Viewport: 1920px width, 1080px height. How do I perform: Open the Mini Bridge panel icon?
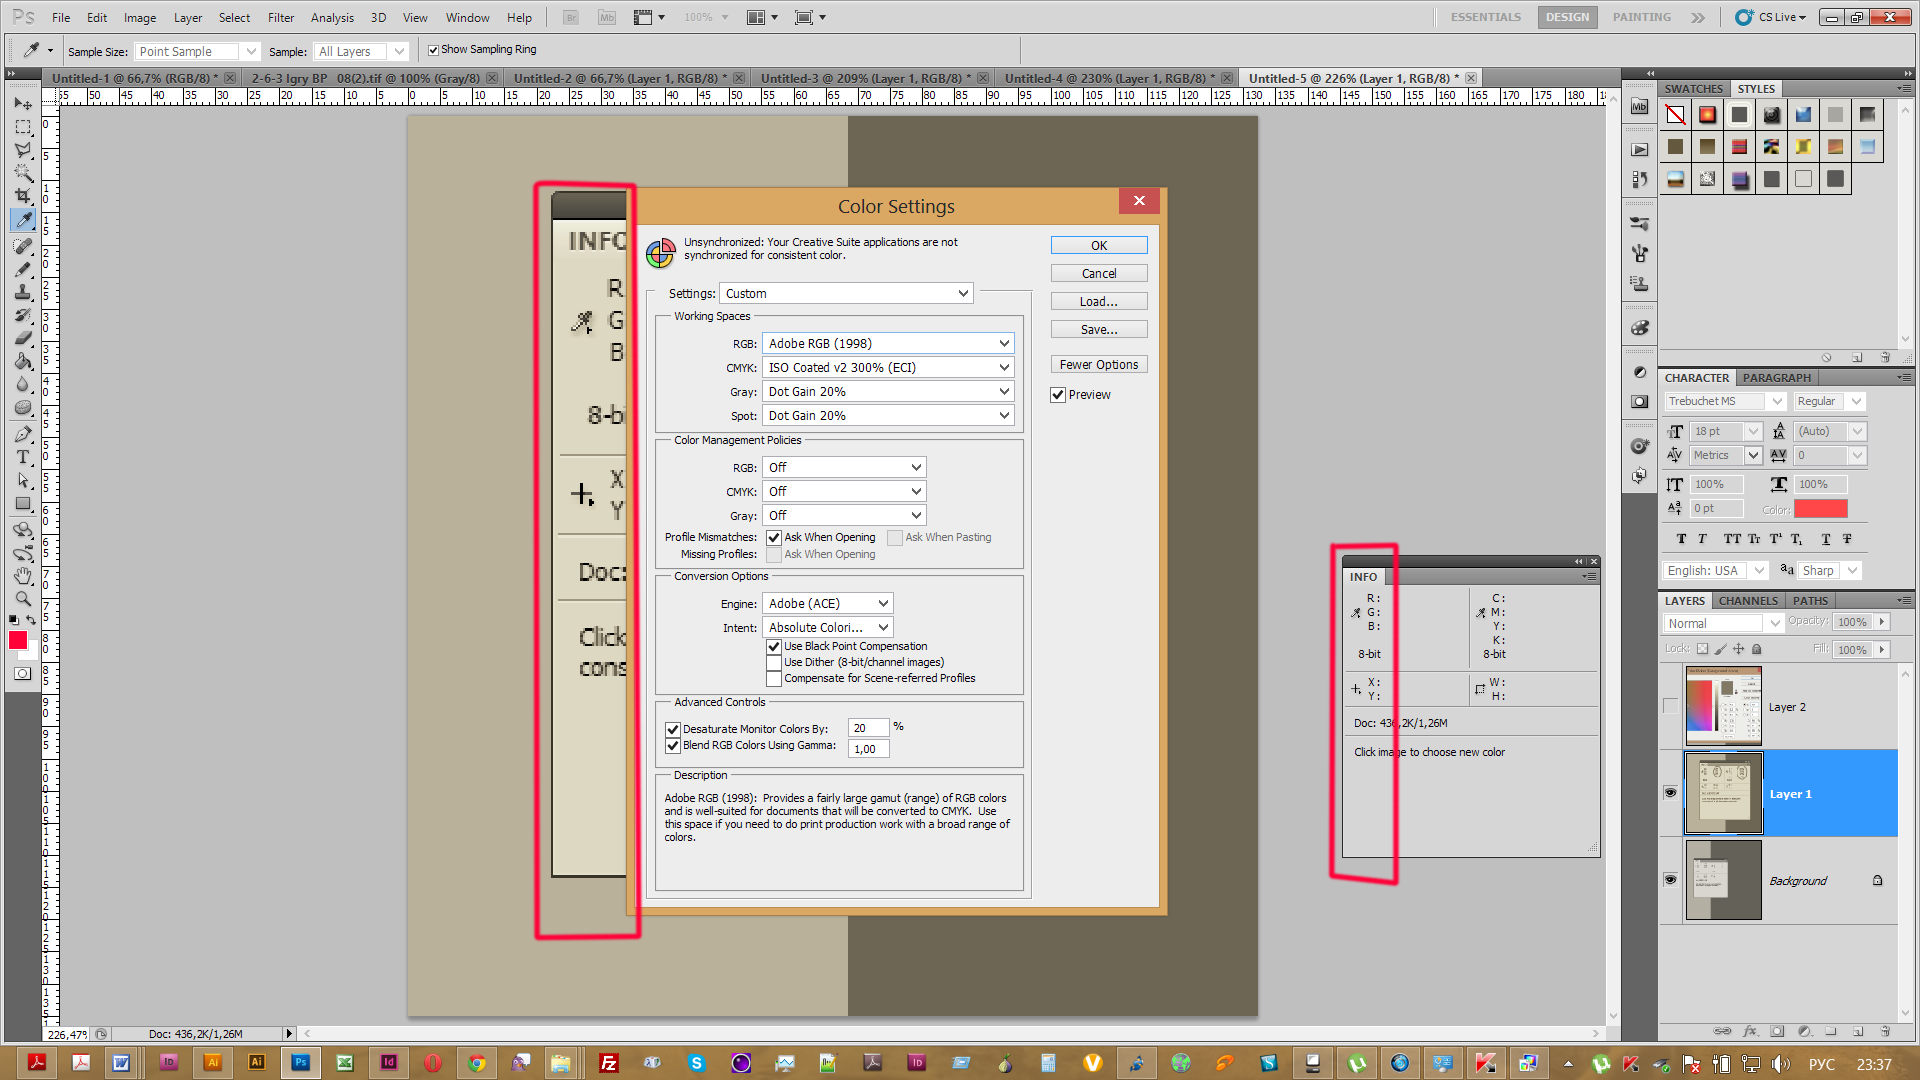coord(1639,107)
